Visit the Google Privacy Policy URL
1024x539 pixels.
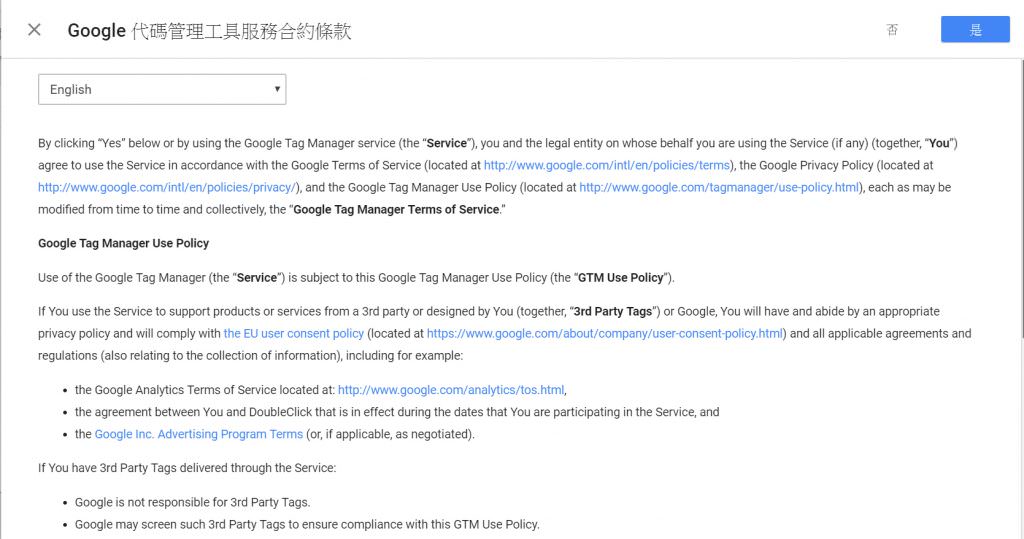(166, 187)
